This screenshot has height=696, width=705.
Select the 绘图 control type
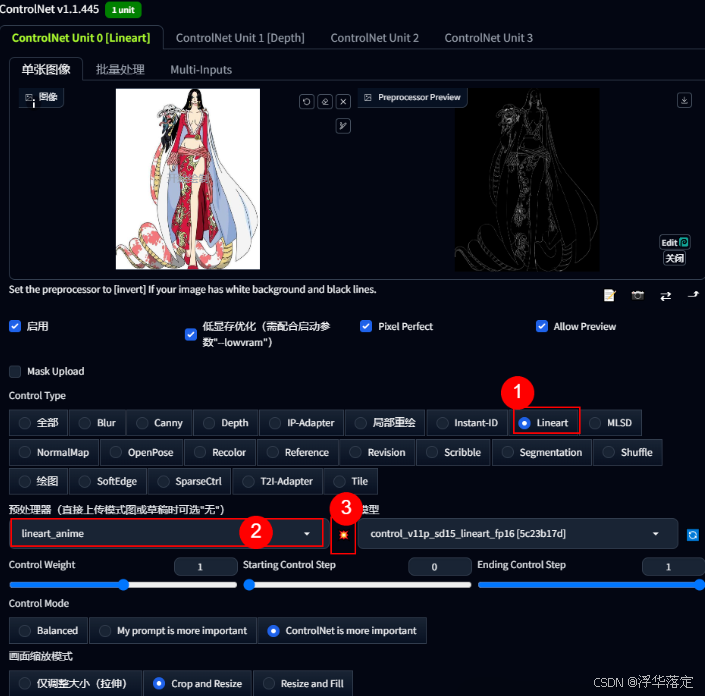[39, 481]
